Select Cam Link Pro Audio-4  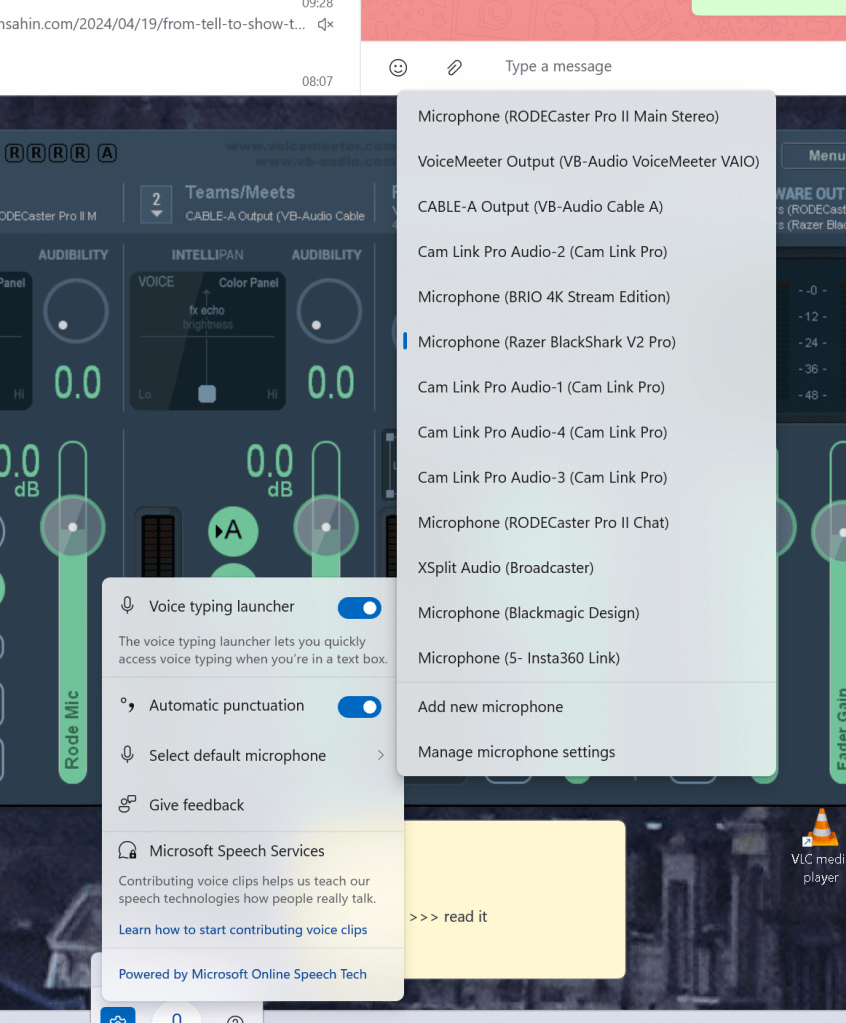click(586, 432)
